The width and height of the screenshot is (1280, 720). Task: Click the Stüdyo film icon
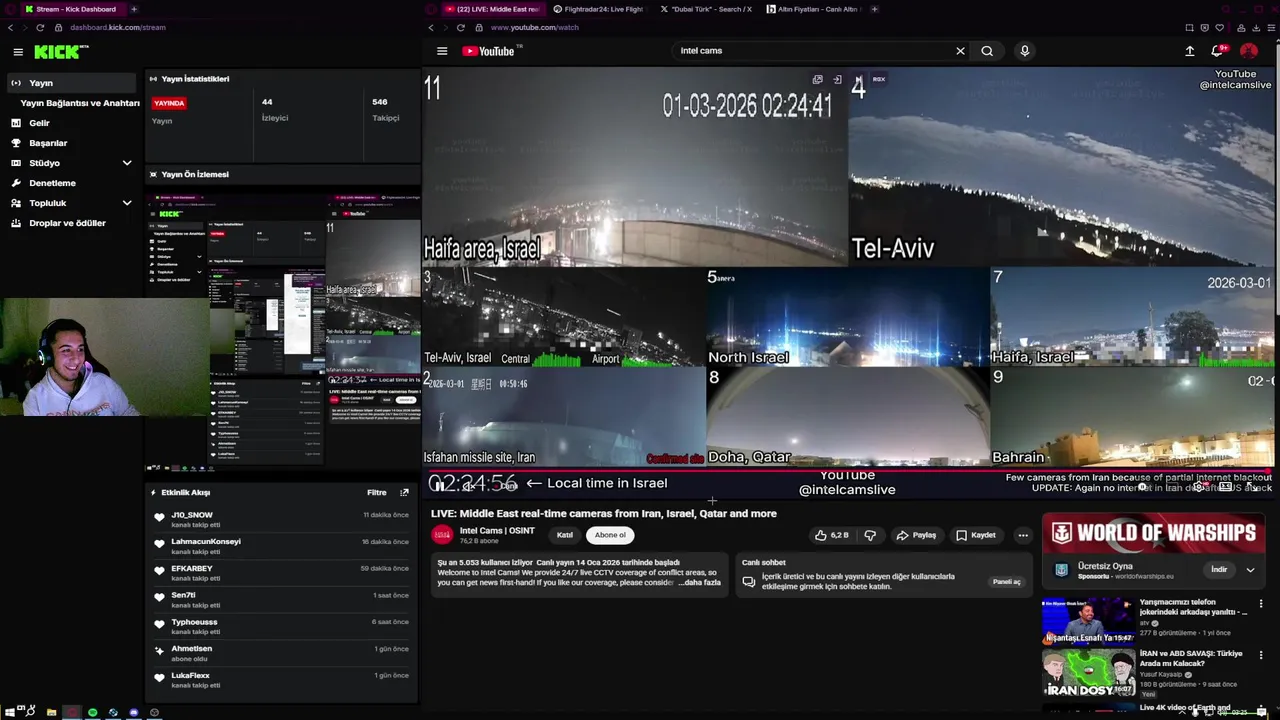[16, 163]
